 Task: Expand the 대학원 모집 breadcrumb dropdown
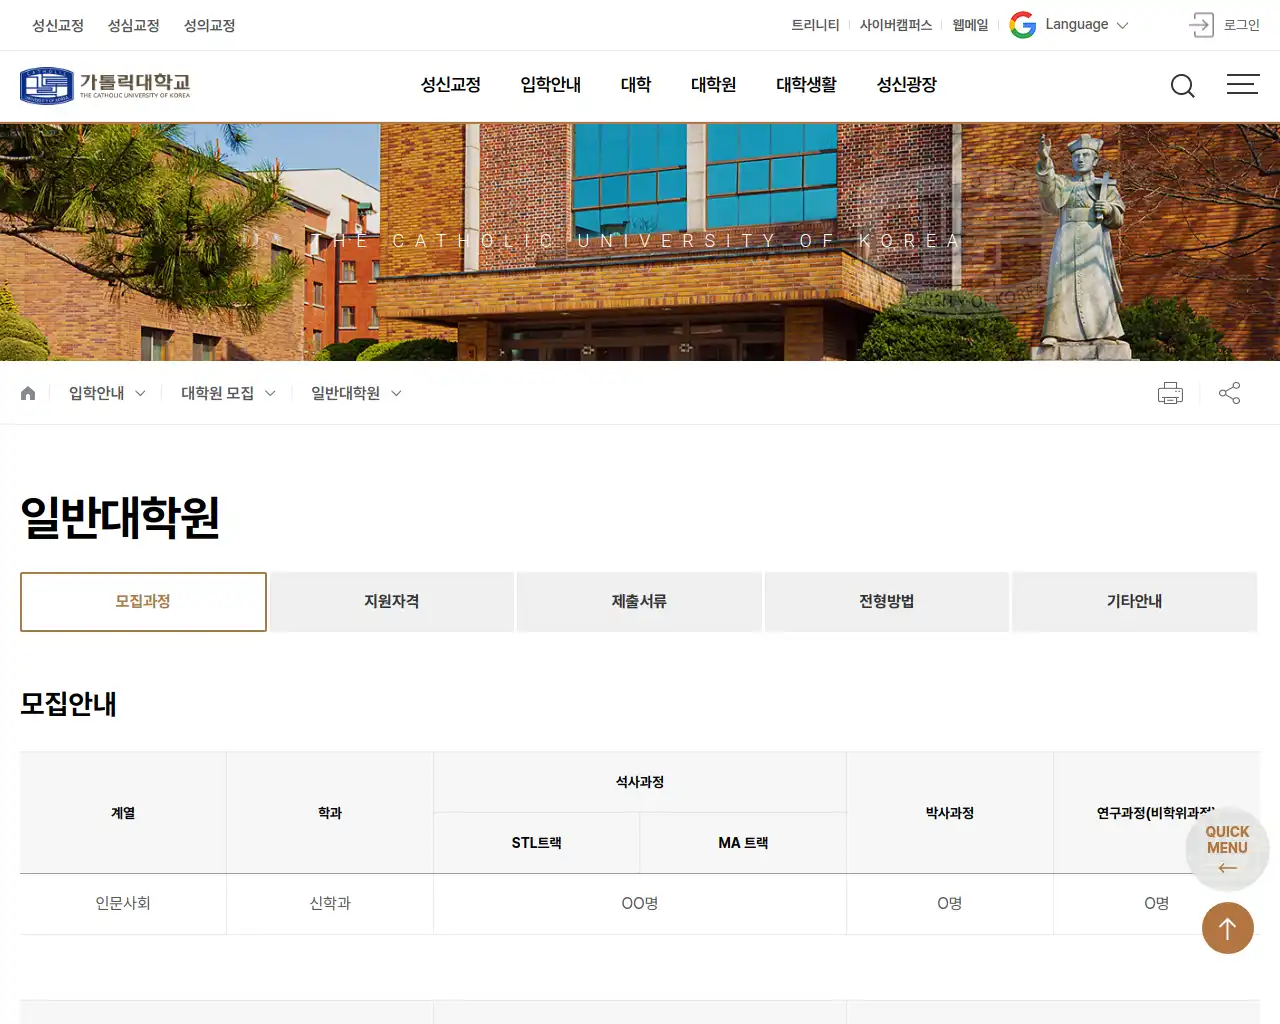(x=228, y=393)
